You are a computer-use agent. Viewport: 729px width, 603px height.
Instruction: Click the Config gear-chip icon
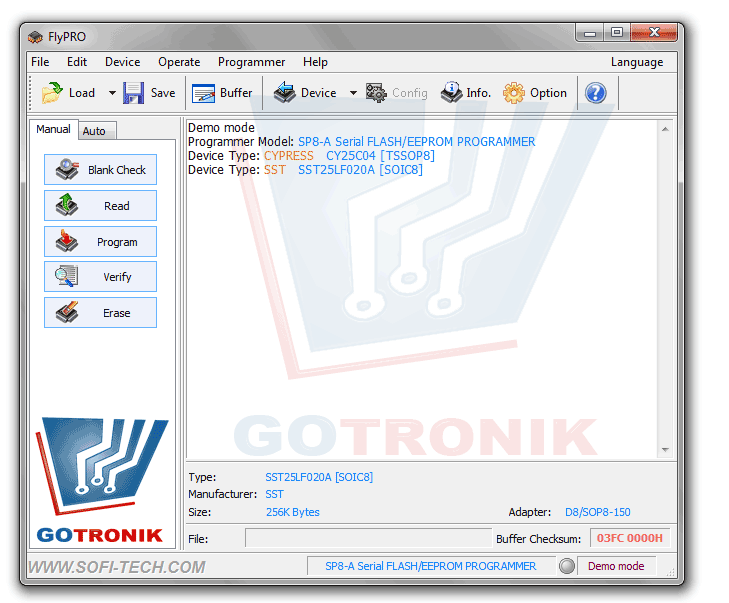pyautogui.click(x=376, y=93)
